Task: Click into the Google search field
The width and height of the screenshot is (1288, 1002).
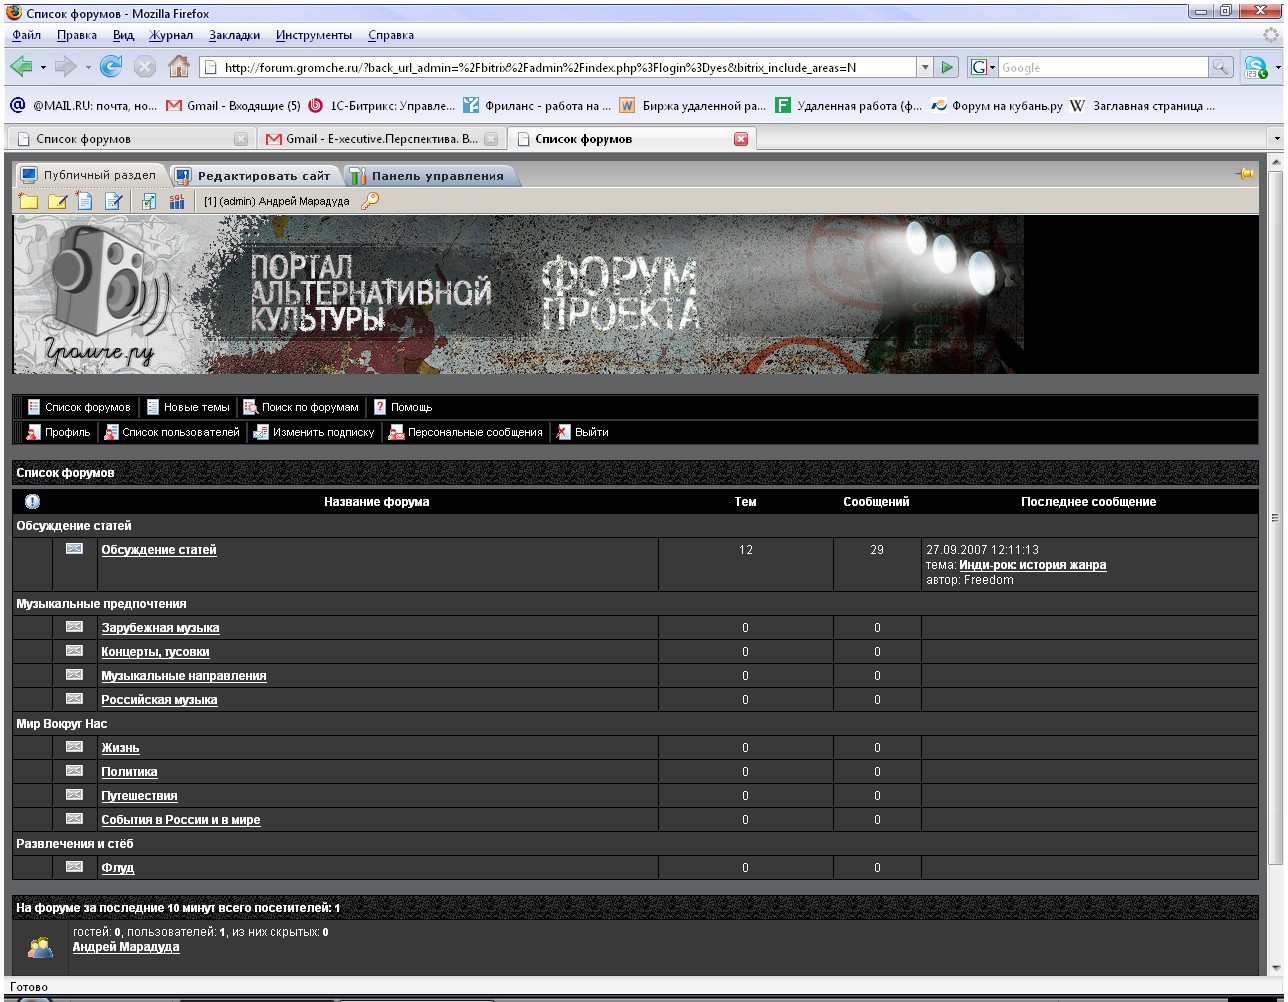Action: pyautogui.click(x=1102, y=67)
